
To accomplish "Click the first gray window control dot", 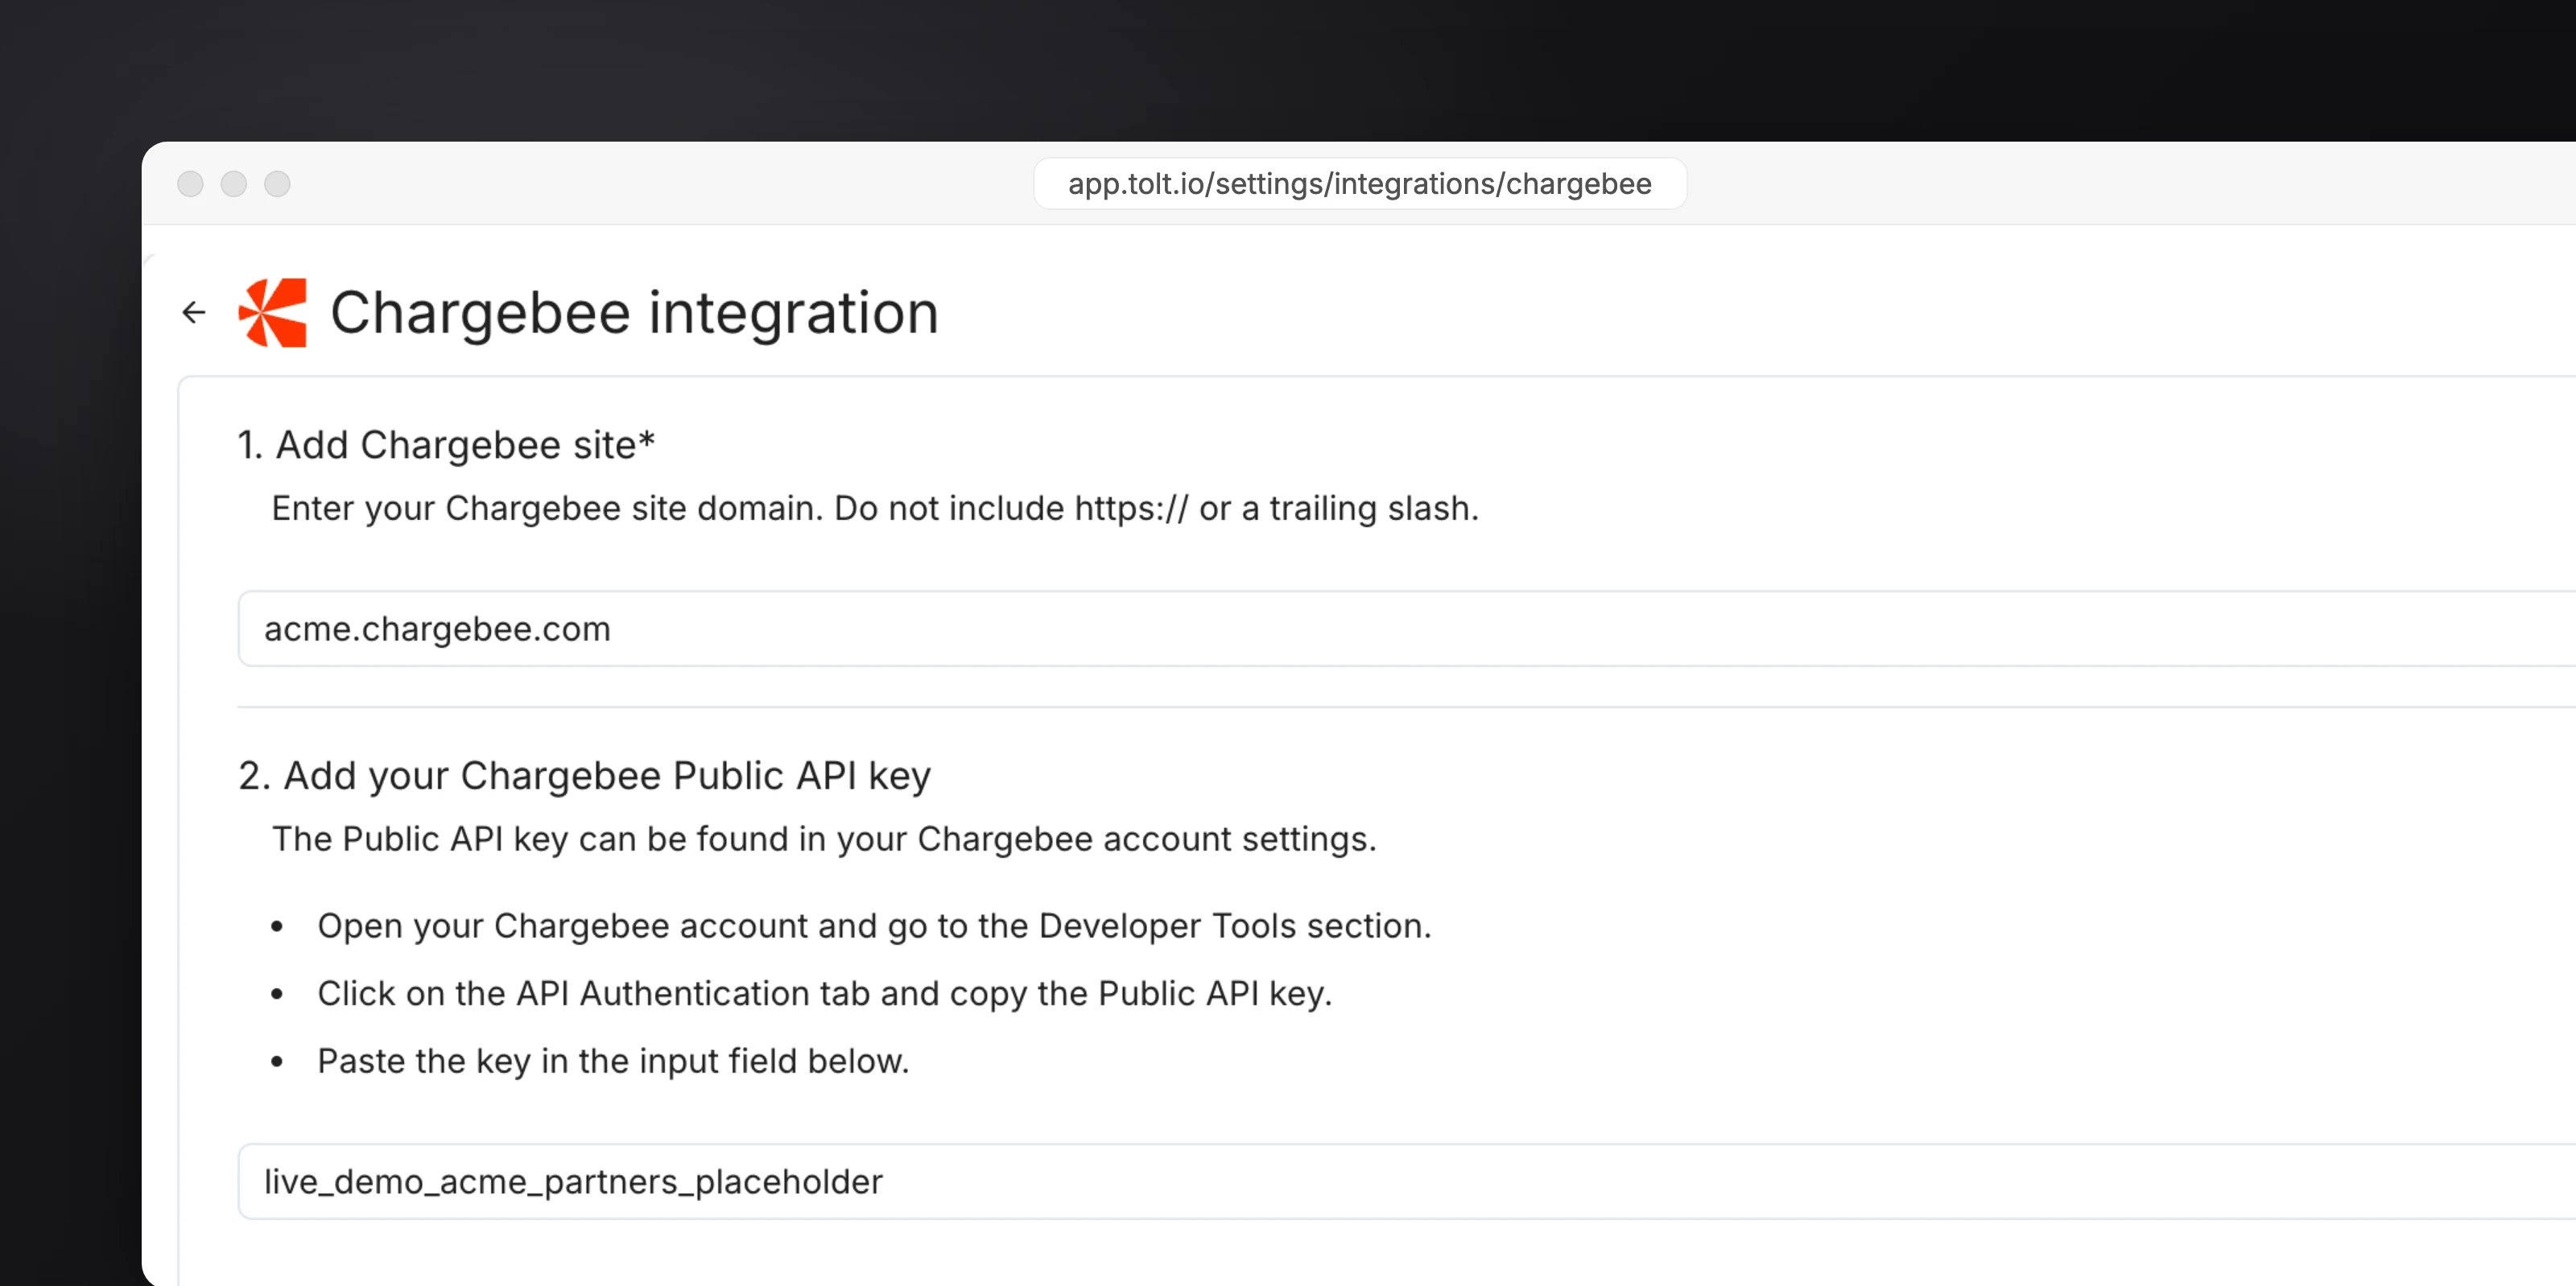I will coord(190,184).
